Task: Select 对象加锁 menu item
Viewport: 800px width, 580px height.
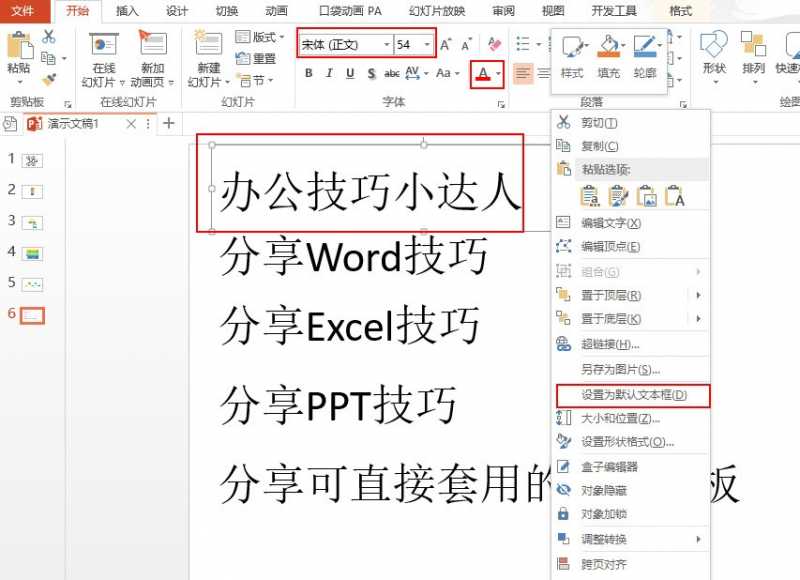Action: click(x=631, y=514)
